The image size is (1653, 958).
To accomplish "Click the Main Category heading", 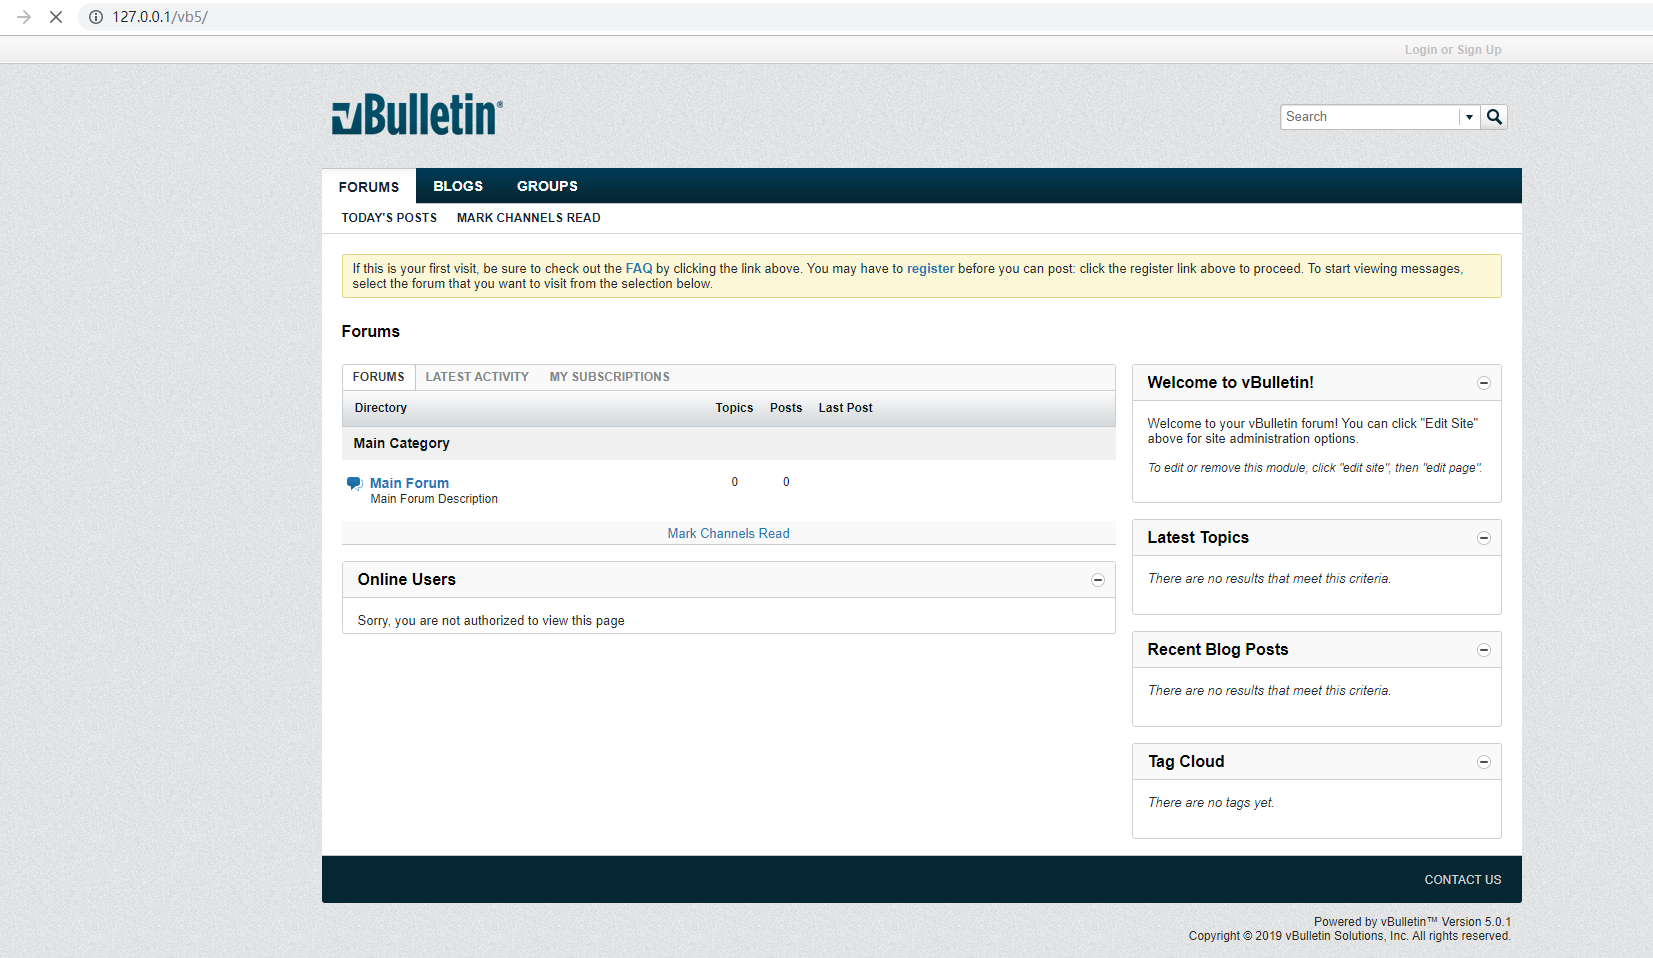I will 401,444.
